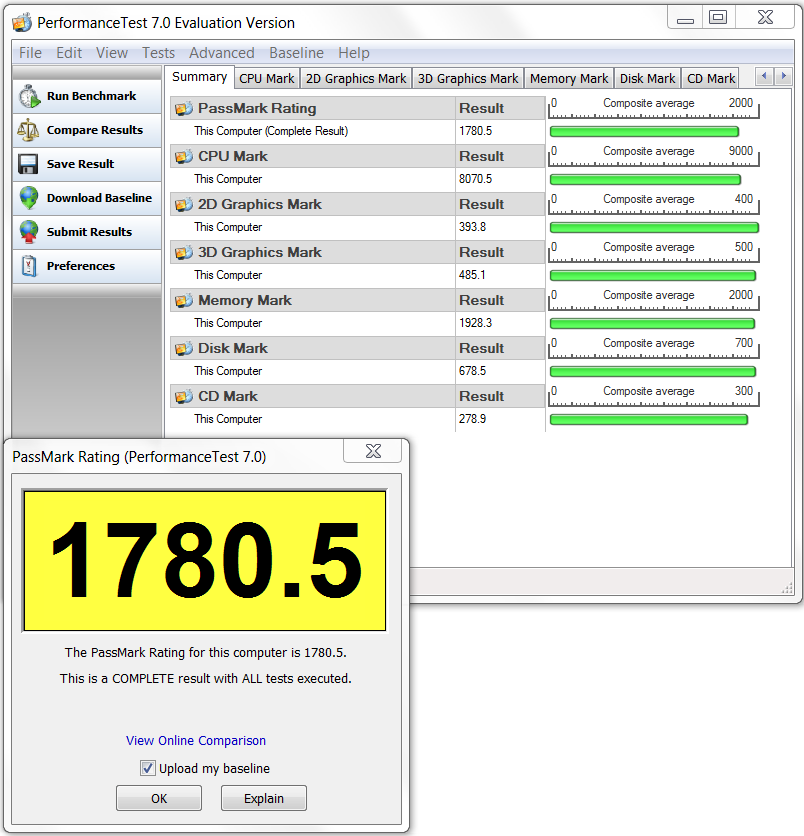Click the Disk Mark green result bar
The height and width of the screenshot is (836, 804).
pyautogui.click(x=653, y=371)
